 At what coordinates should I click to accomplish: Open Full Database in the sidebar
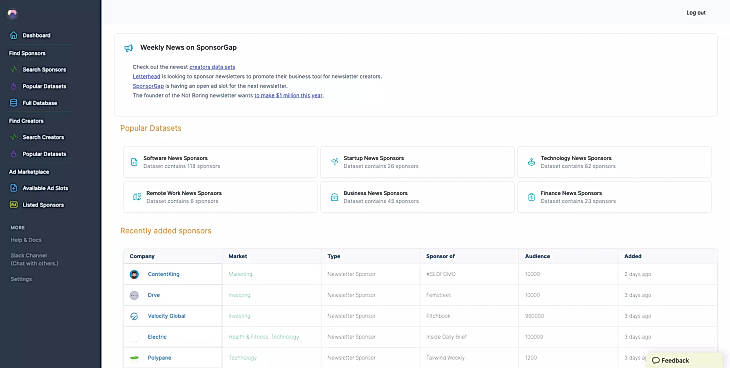(x=40, y=103)
